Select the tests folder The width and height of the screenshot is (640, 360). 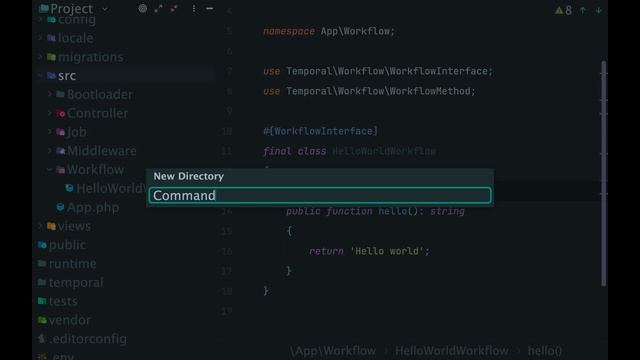point(63,301)
